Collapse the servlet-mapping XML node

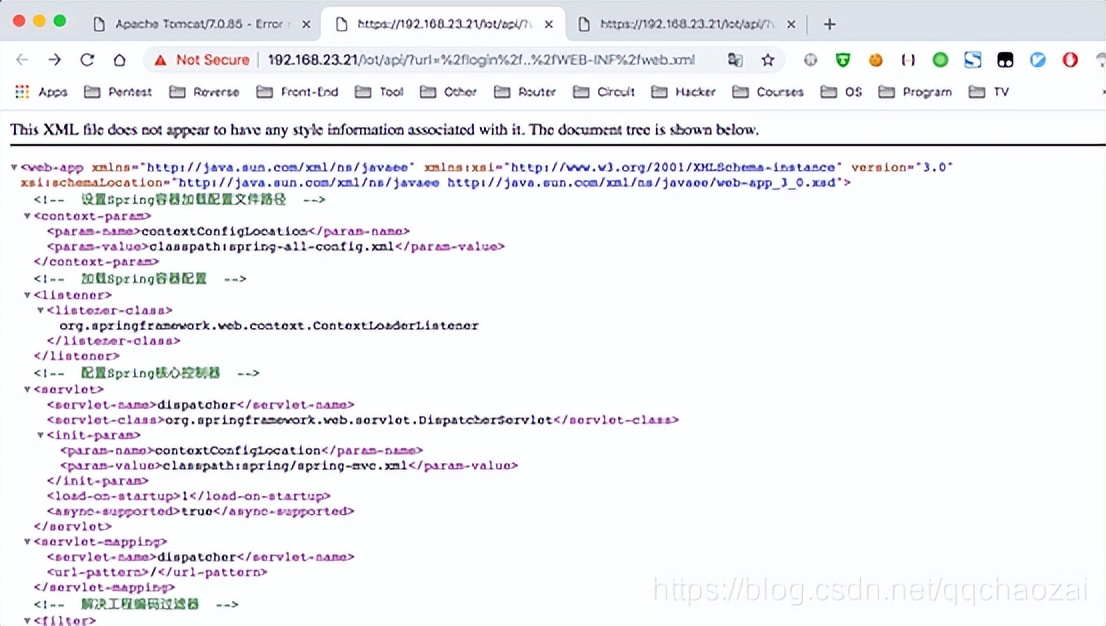pyautogui.click(x=28, y=542)
